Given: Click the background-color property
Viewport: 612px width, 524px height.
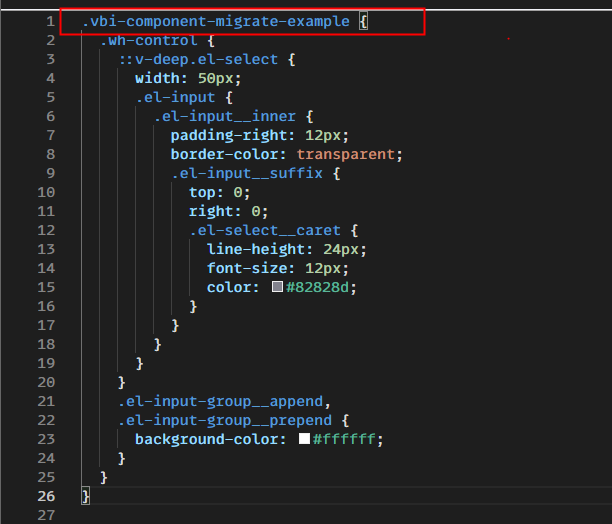Looking at the screenshot, I should pyautogui.click(x=207, y=439).
